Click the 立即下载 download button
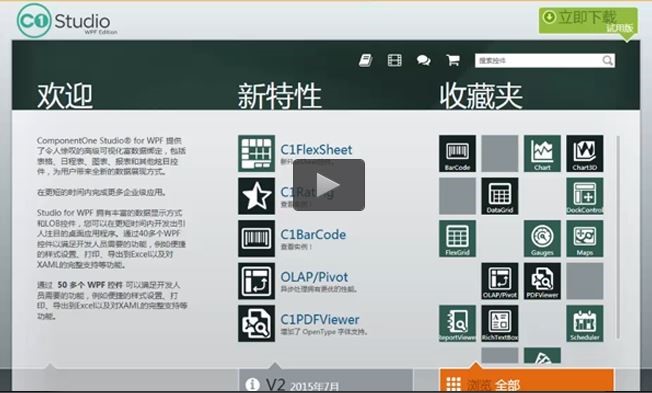 (x=588, y=21)
